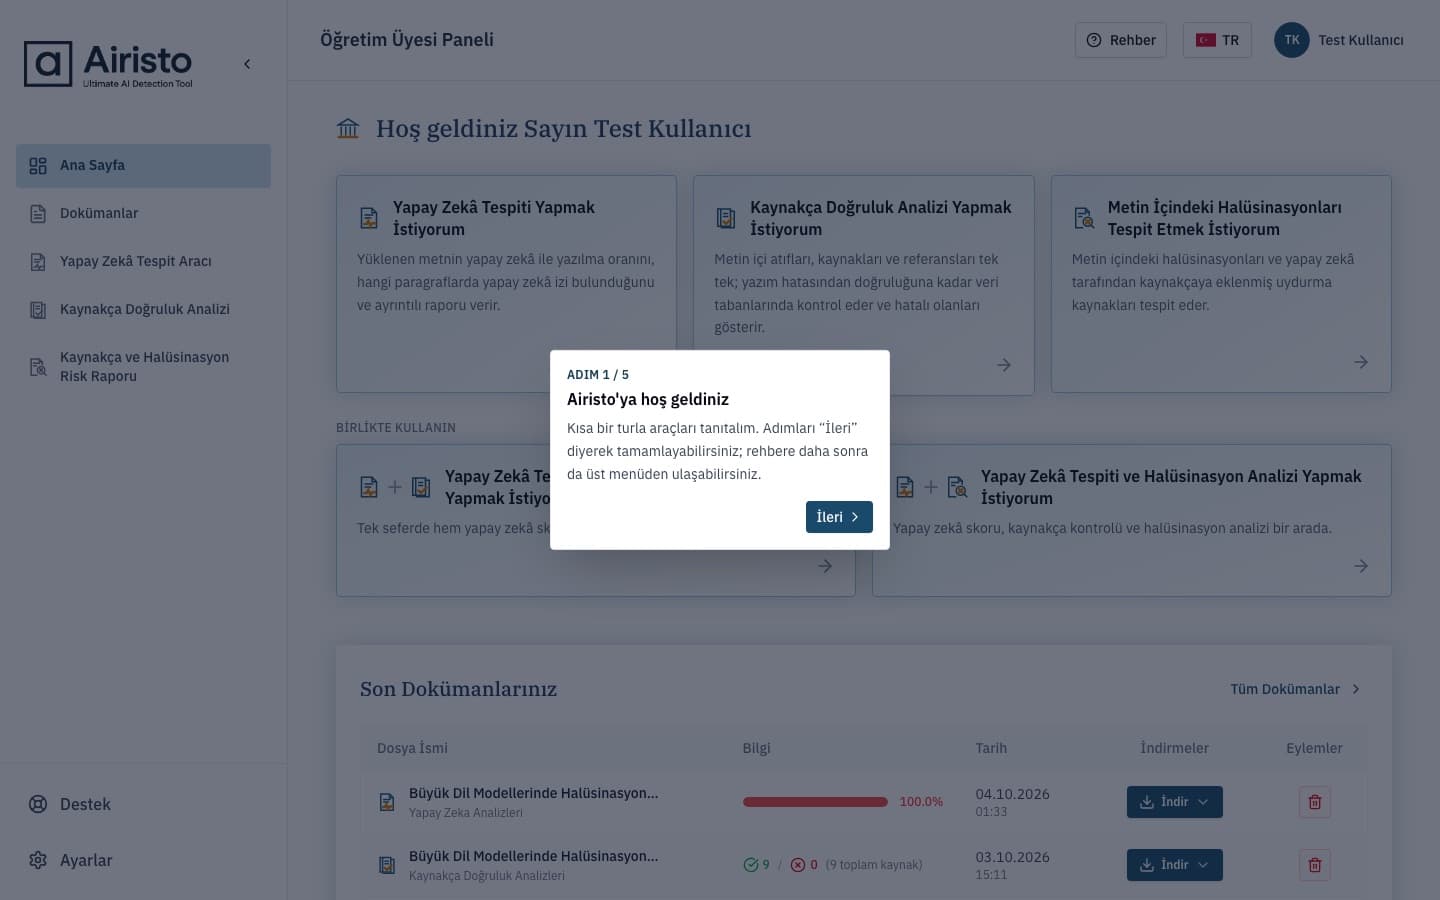Collapse the sidebar with the chevron

(247, 64)
